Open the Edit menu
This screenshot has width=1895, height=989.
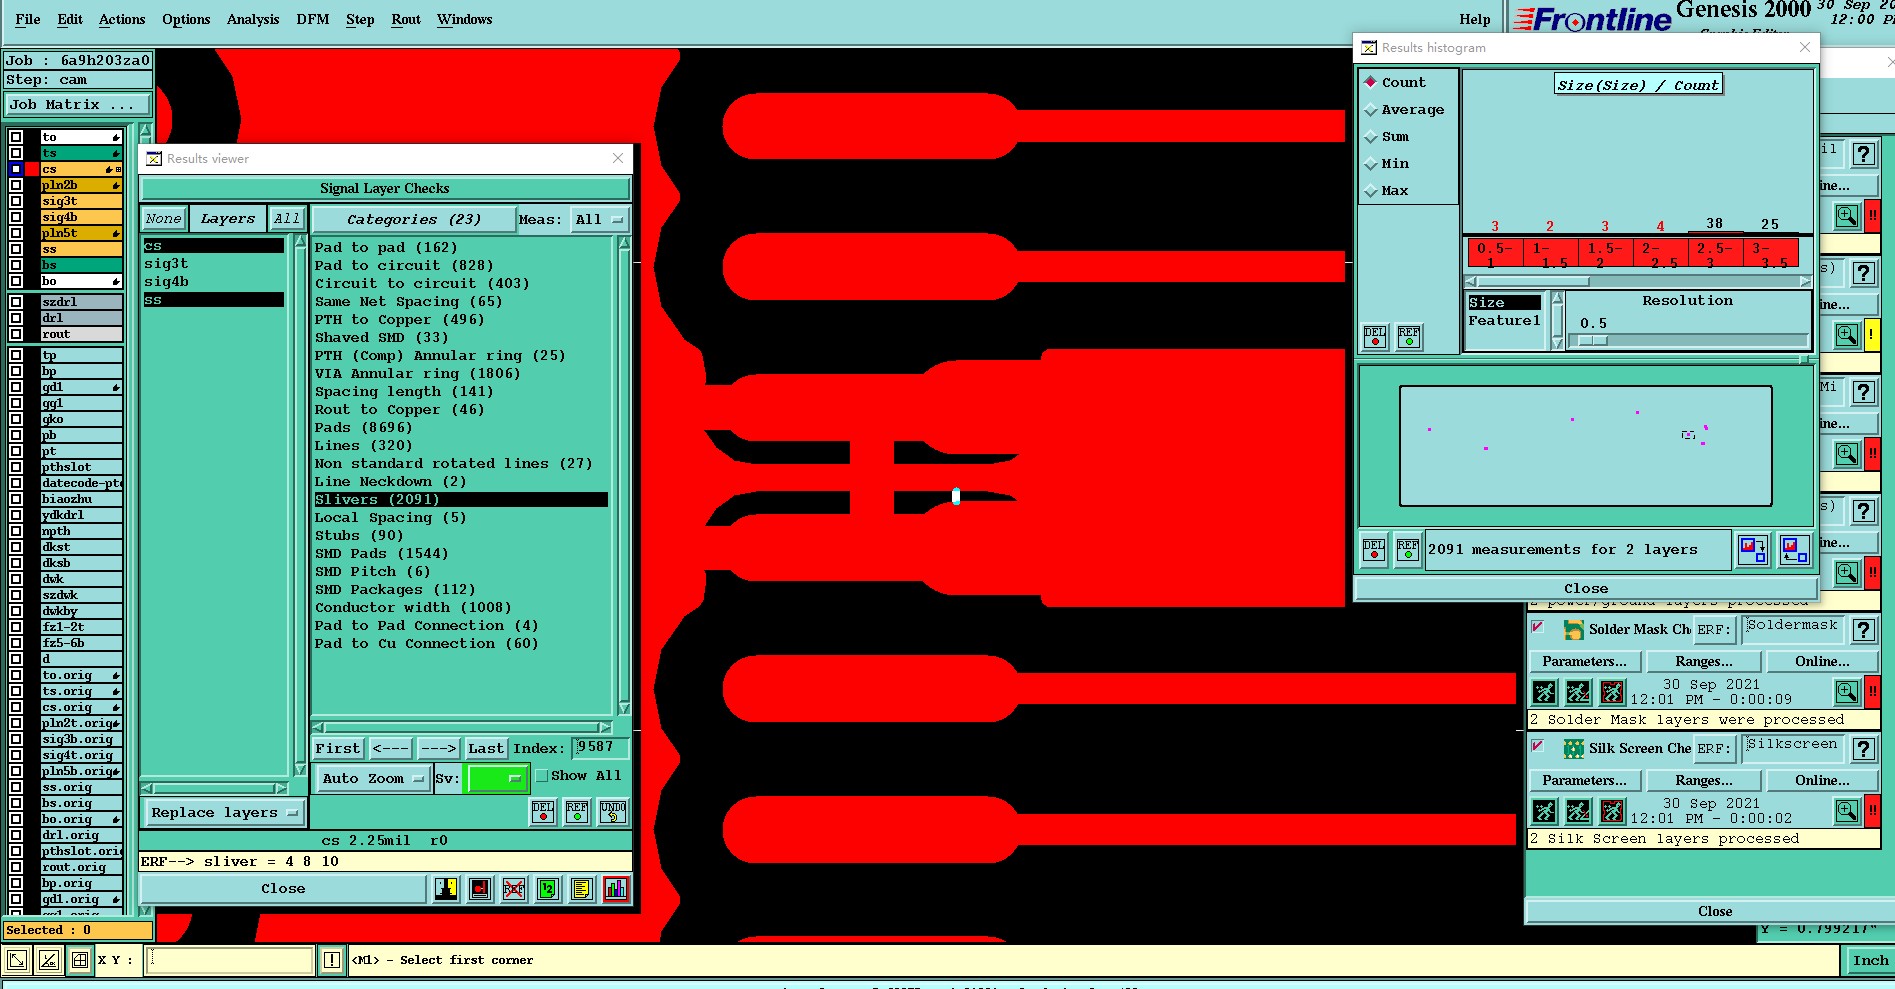coord(70,19)
